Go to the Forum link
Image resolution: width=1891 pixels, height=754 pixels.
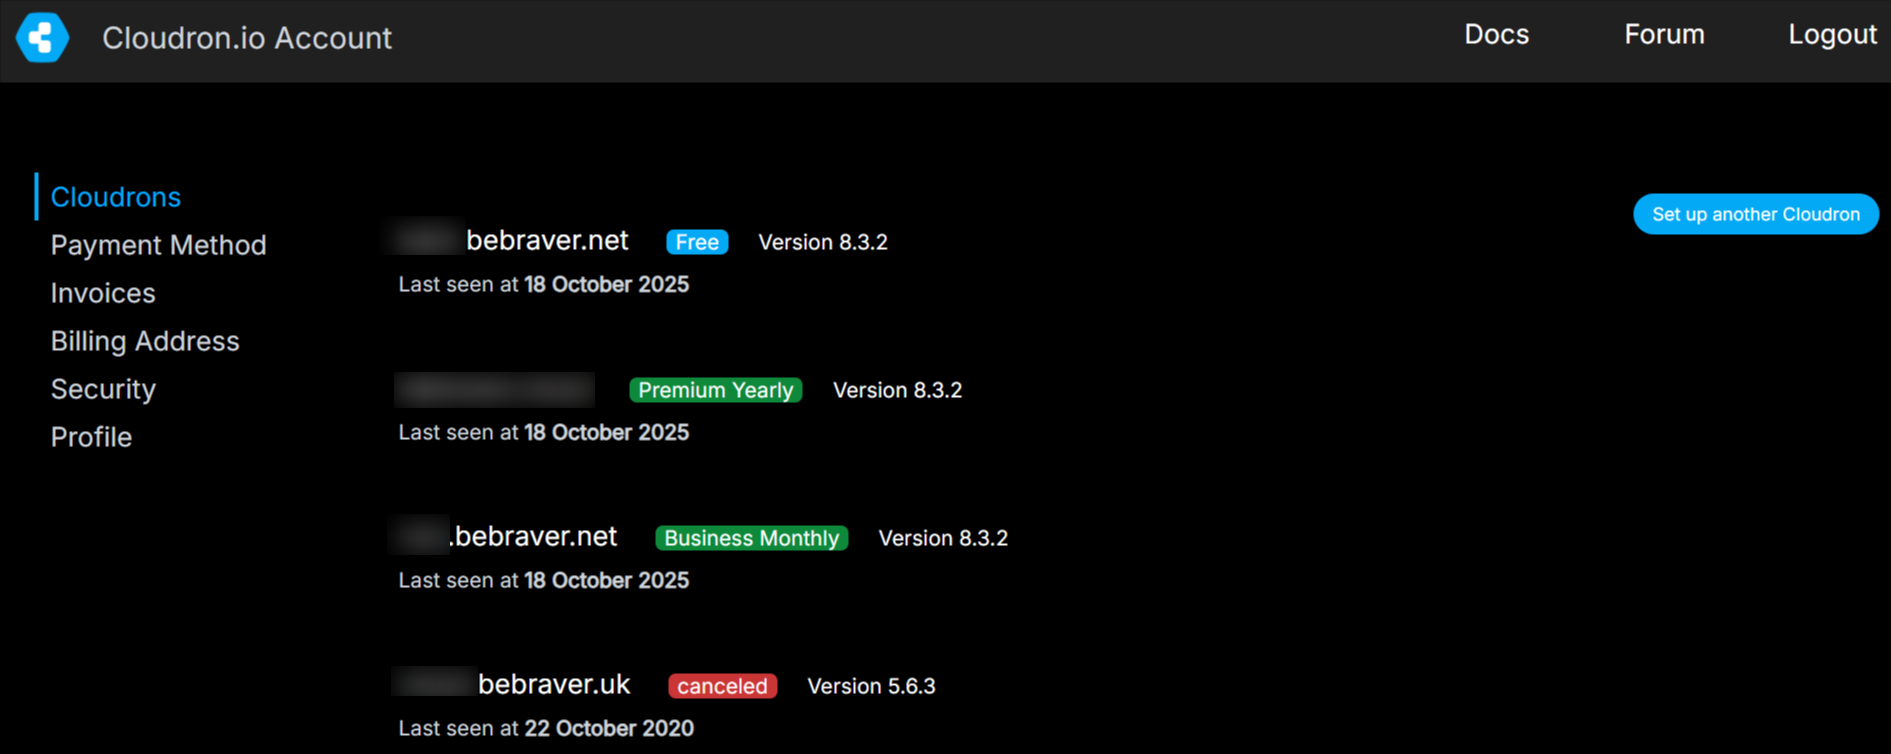(x=1664, y=35)
